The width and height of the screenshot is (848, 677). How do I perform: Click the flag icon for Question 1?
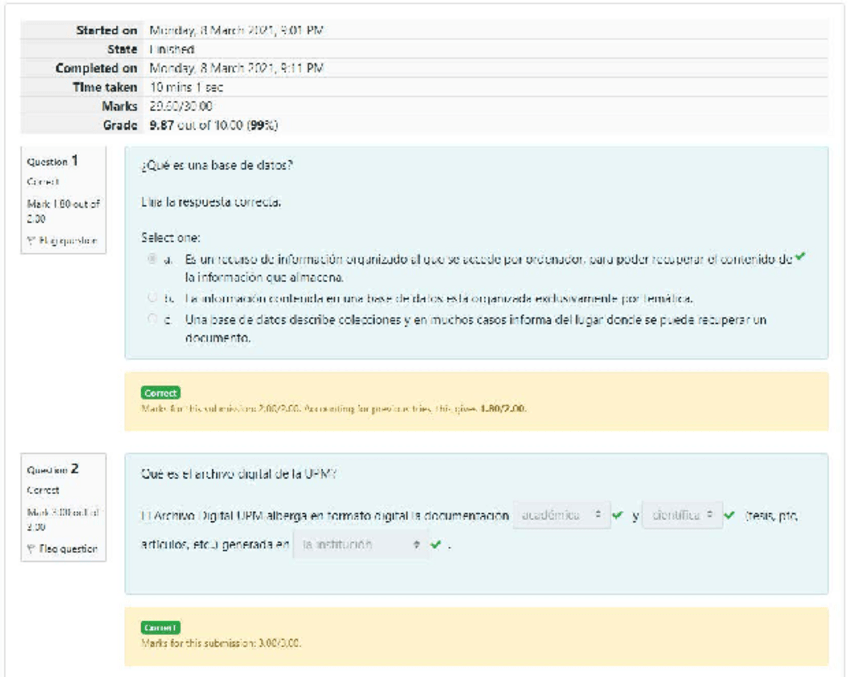31,241
